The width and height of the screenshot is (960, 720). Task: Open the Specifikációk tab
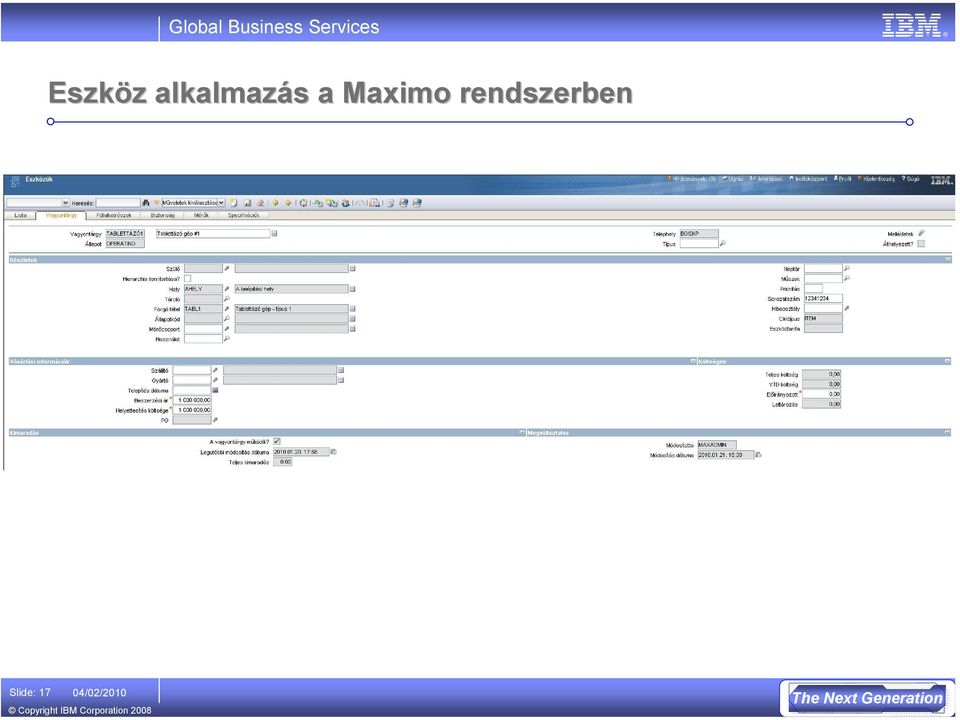tap(244, 216)
